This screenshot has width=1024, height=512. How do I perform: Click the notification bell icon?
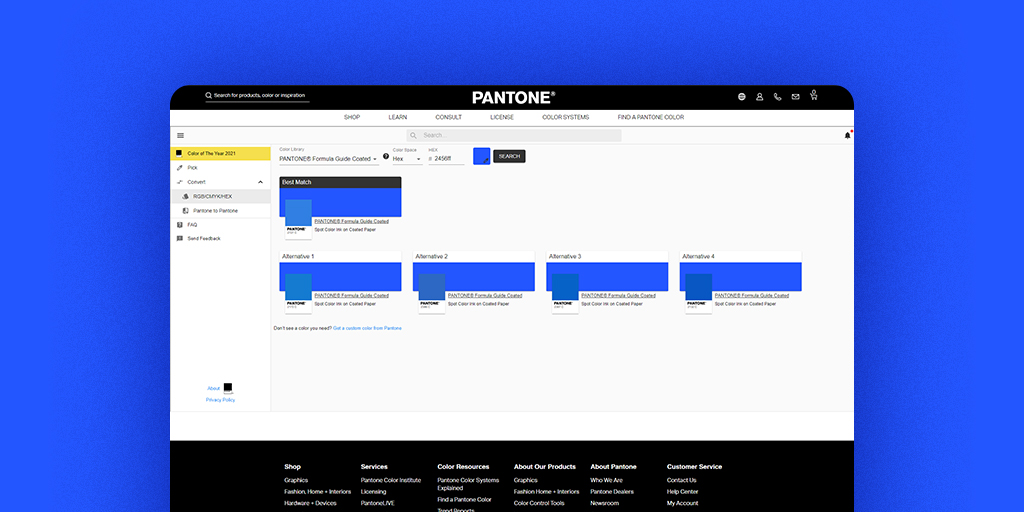click(847, 135)
